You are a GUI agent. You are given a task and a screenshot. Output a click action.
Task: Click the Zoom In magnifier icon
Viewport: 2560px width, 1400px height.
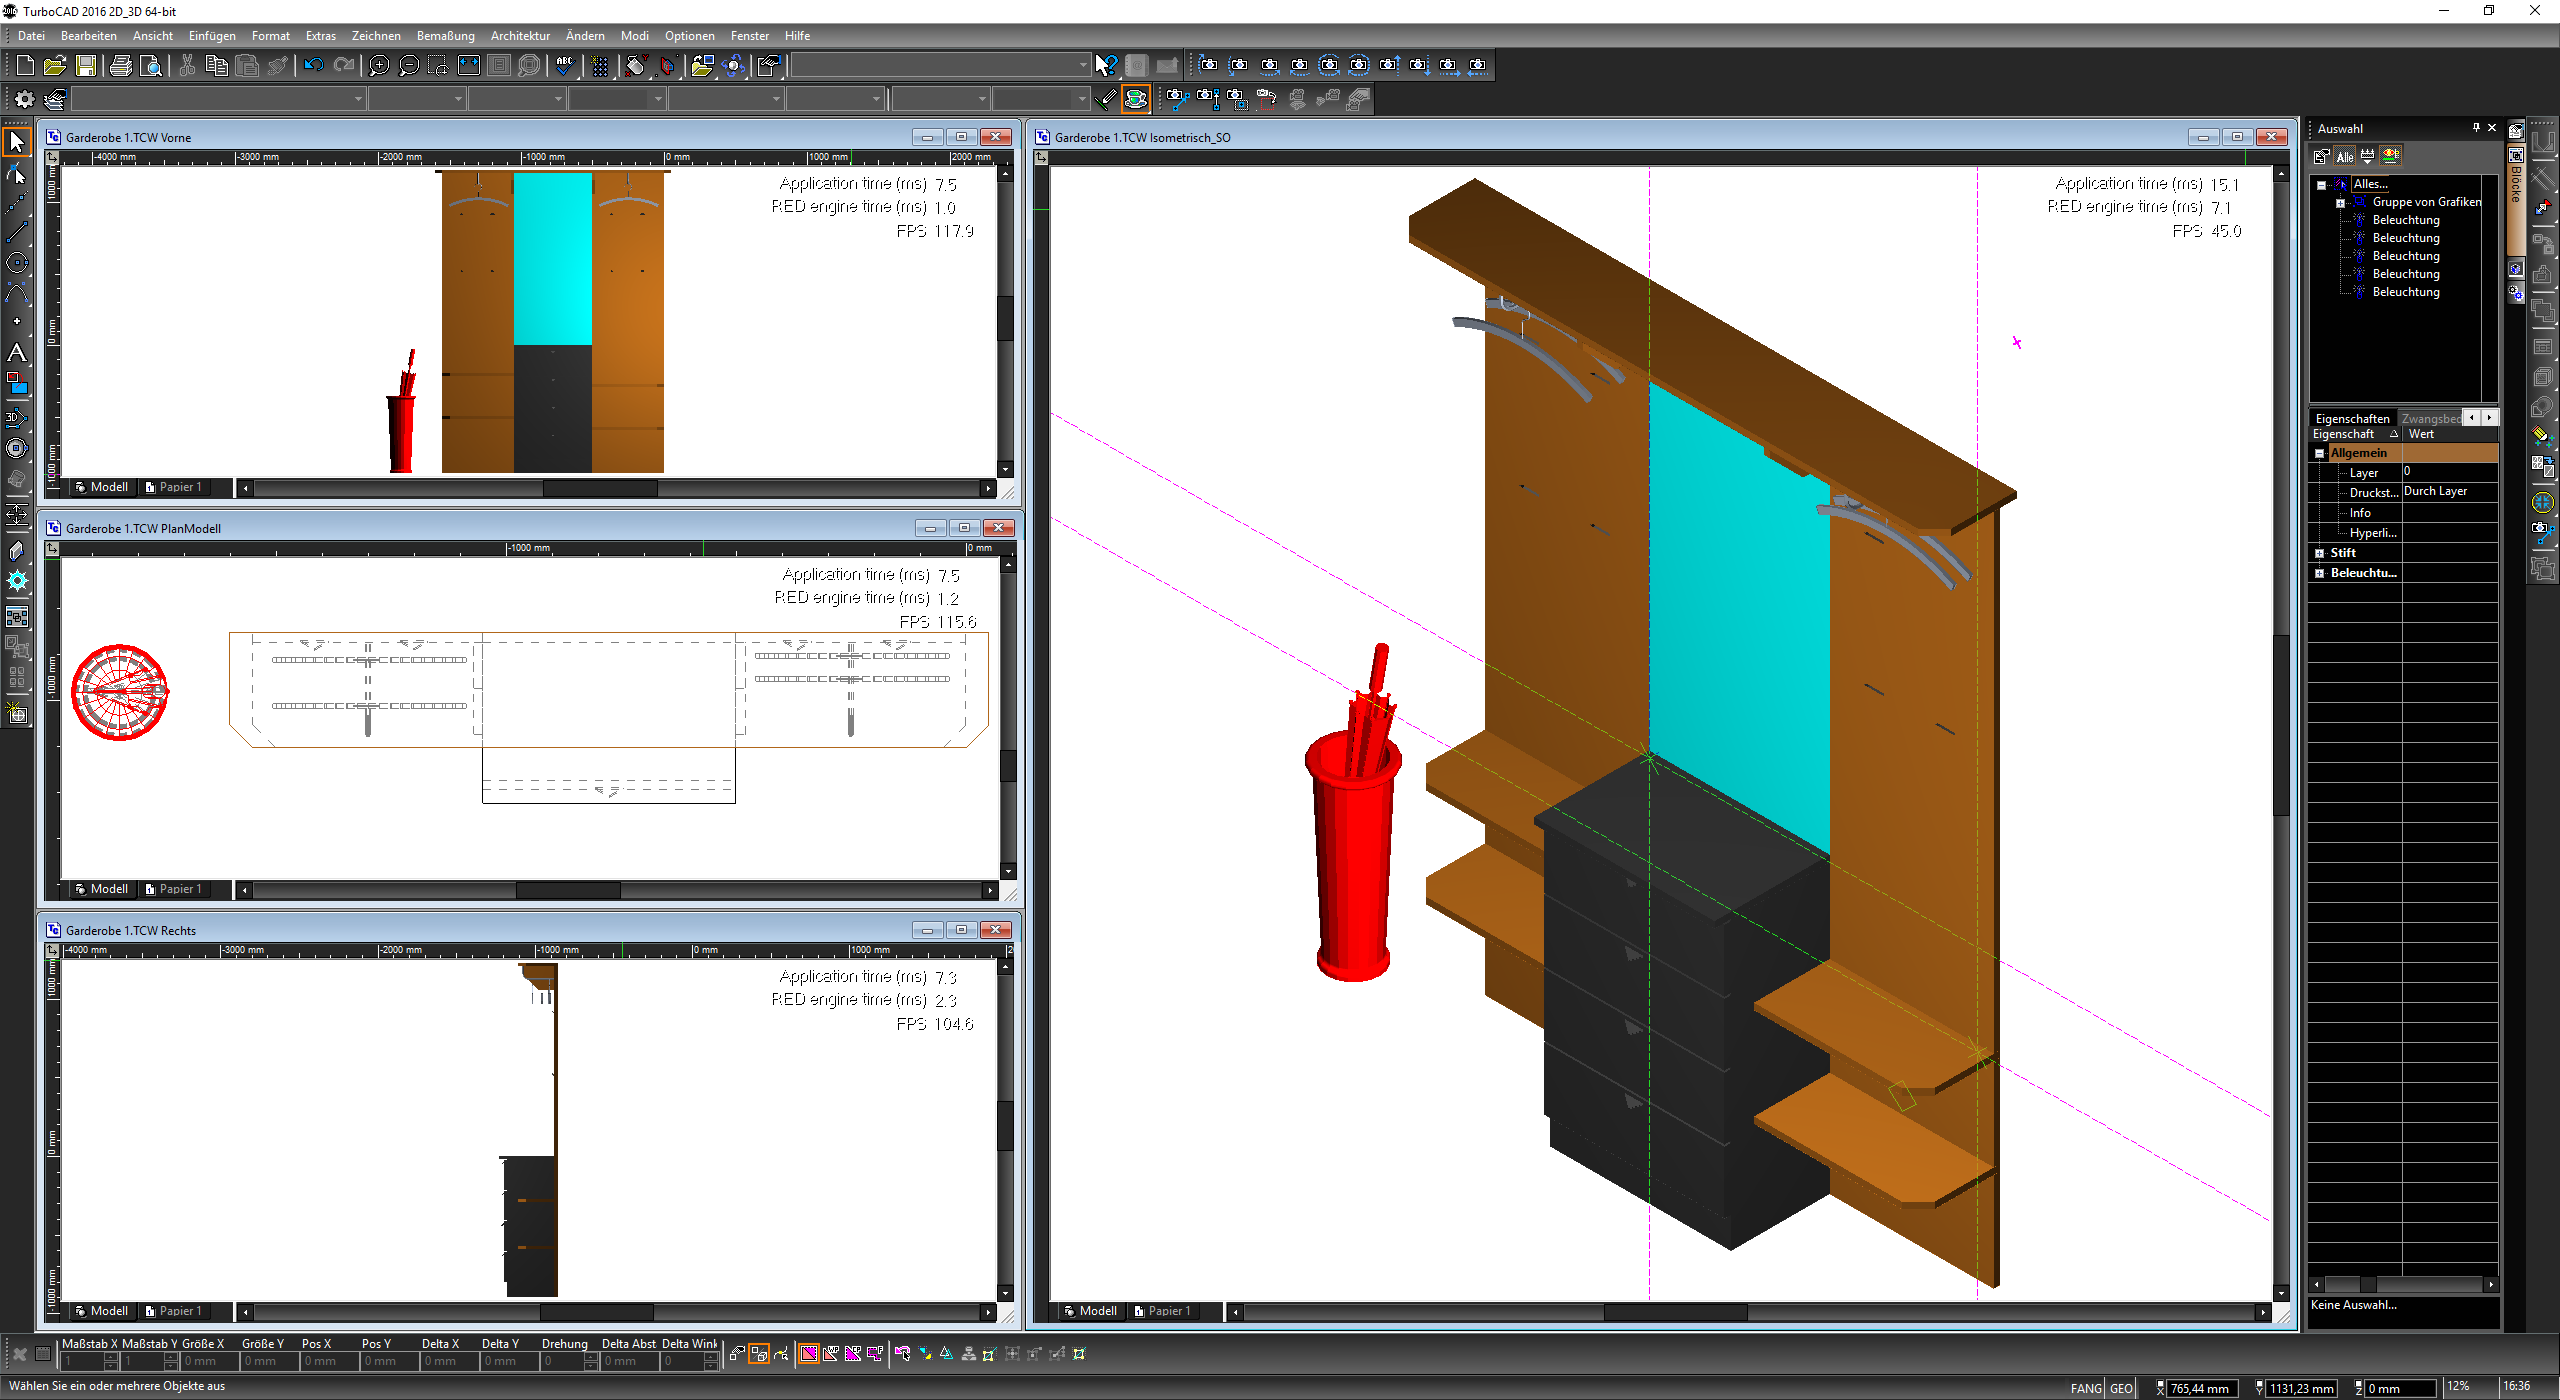[378, 65]
